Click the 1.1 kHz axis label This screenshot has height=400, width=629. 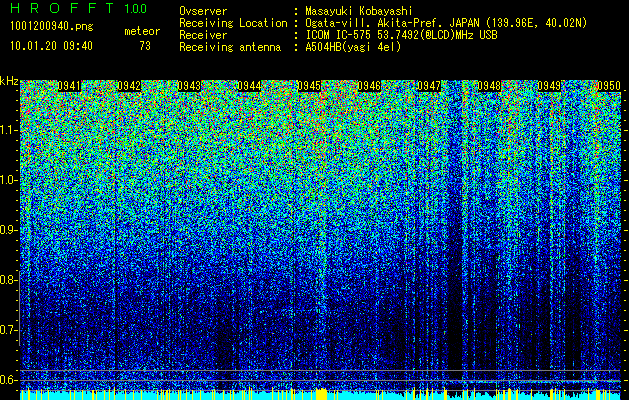(x=8, y=130)
